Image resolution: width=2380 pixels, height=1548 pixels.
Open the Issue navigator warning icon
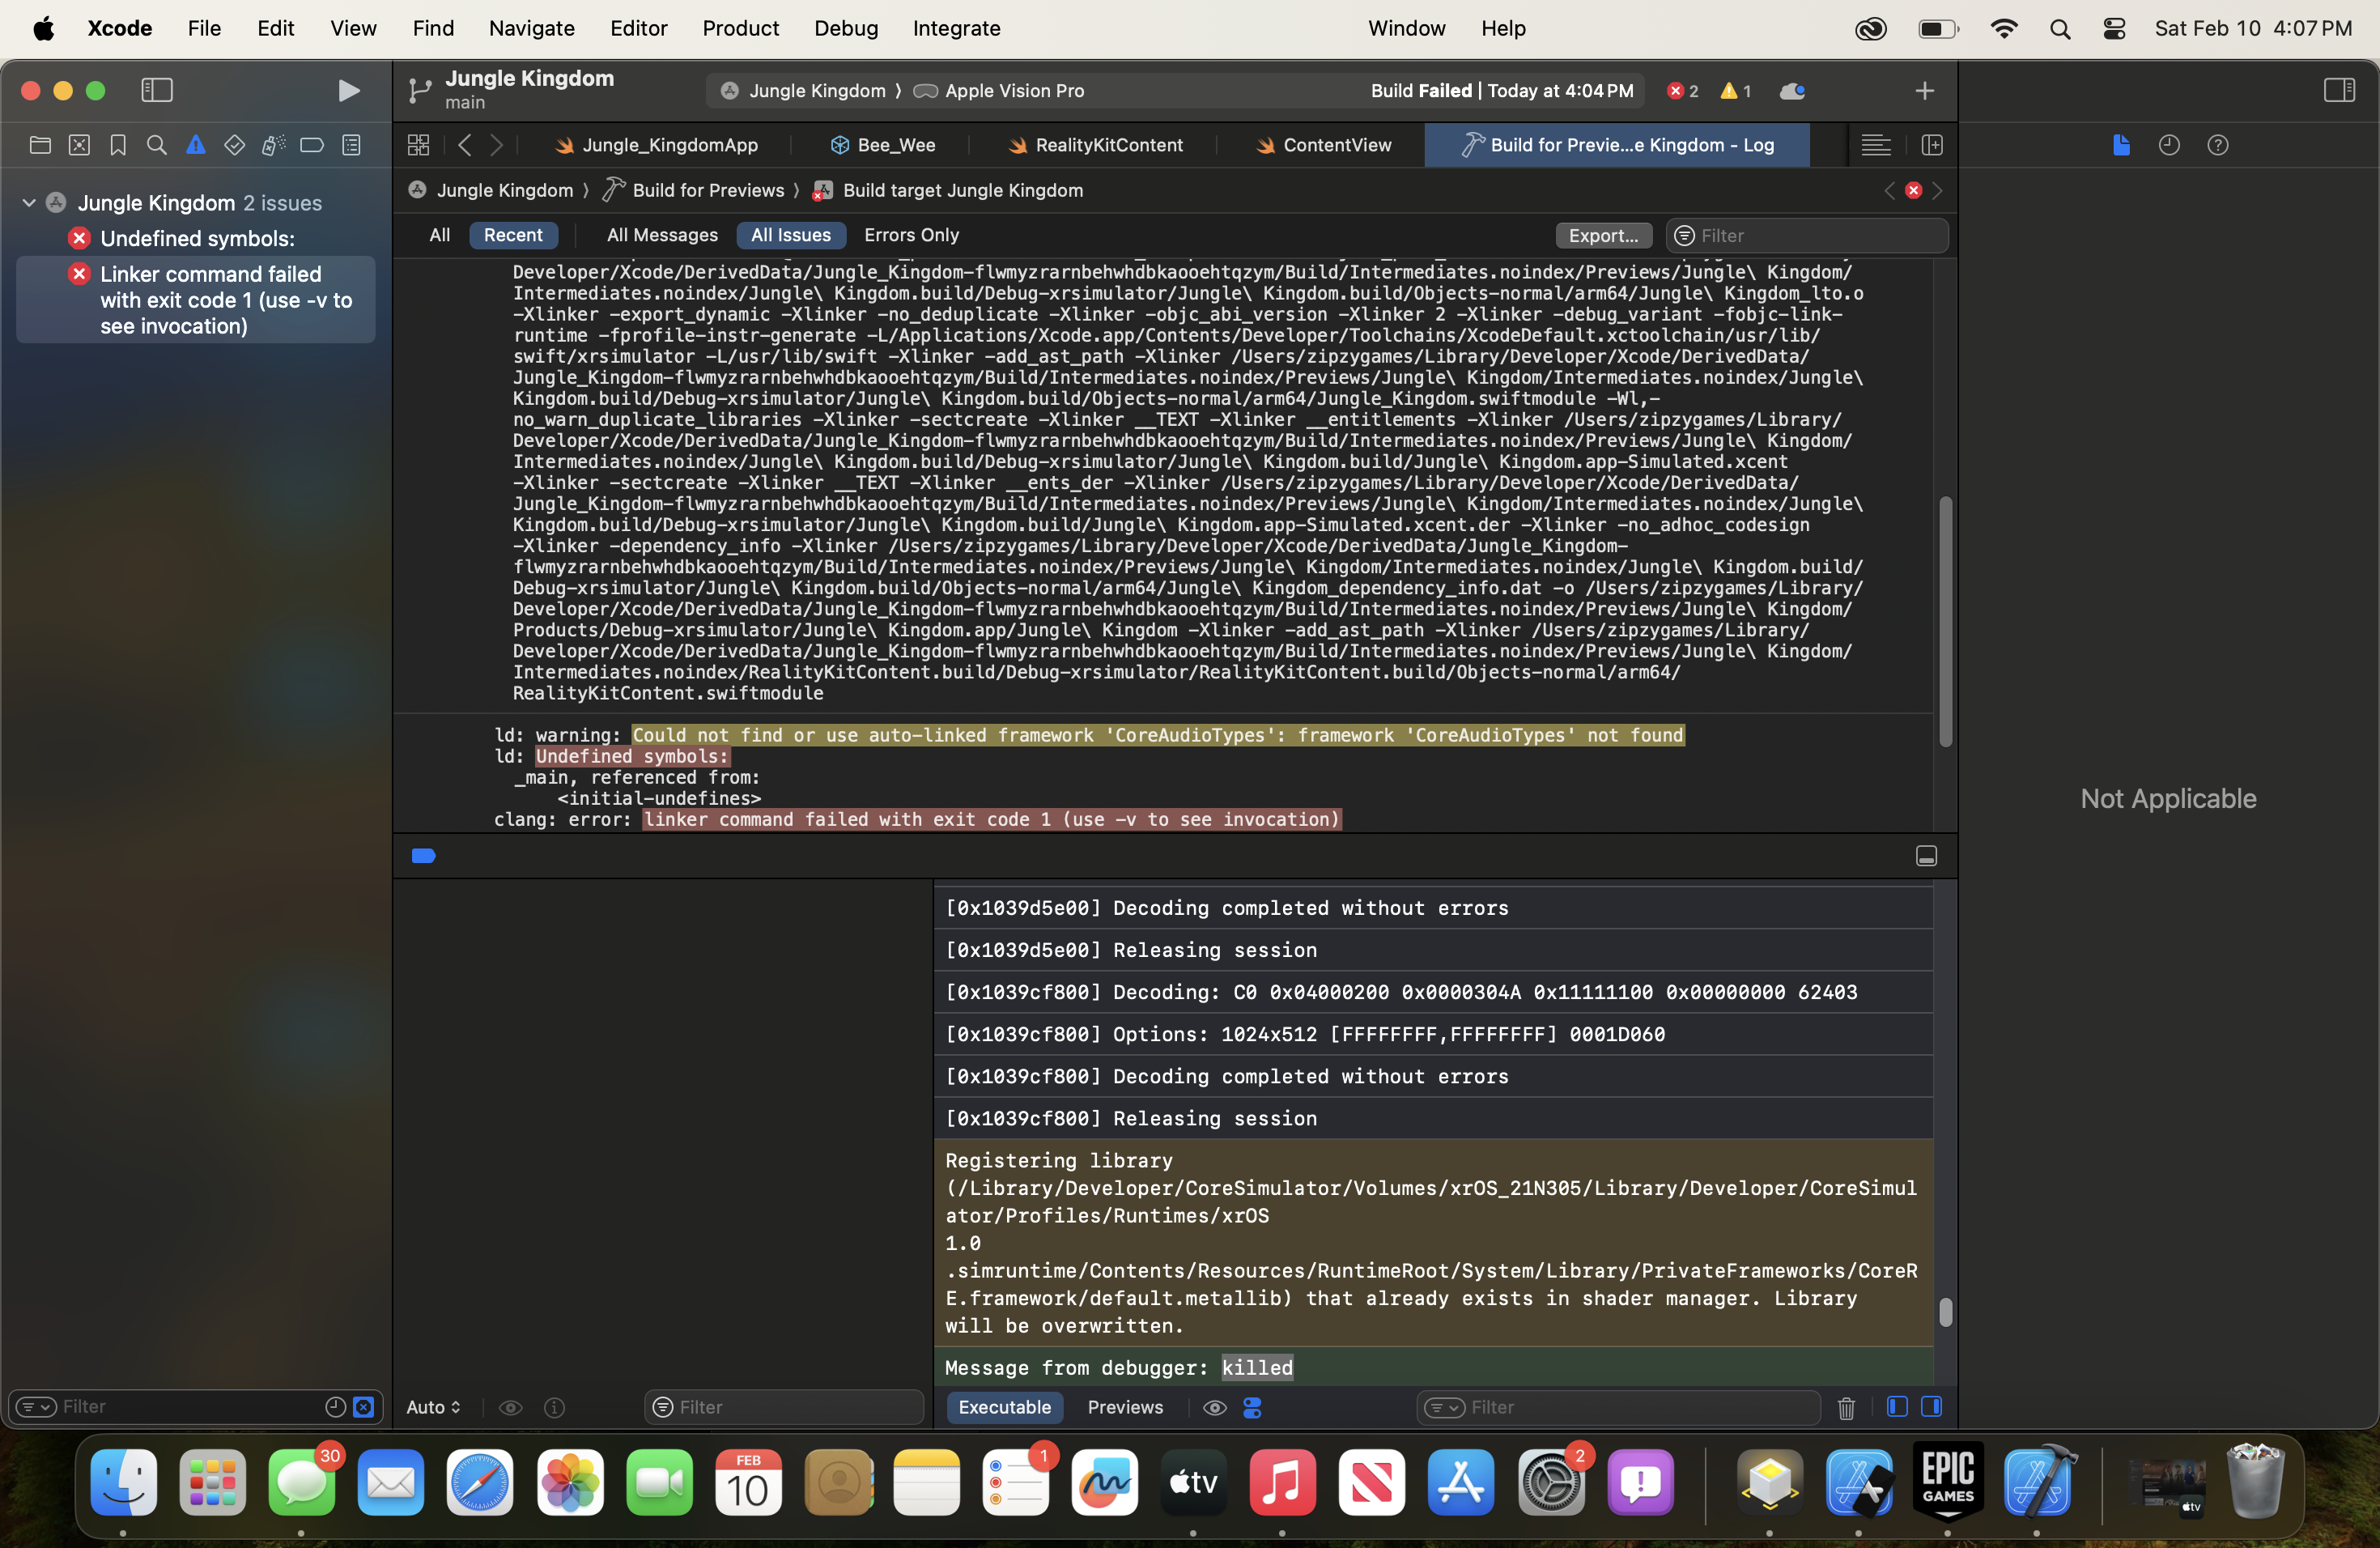pos(196,145)
